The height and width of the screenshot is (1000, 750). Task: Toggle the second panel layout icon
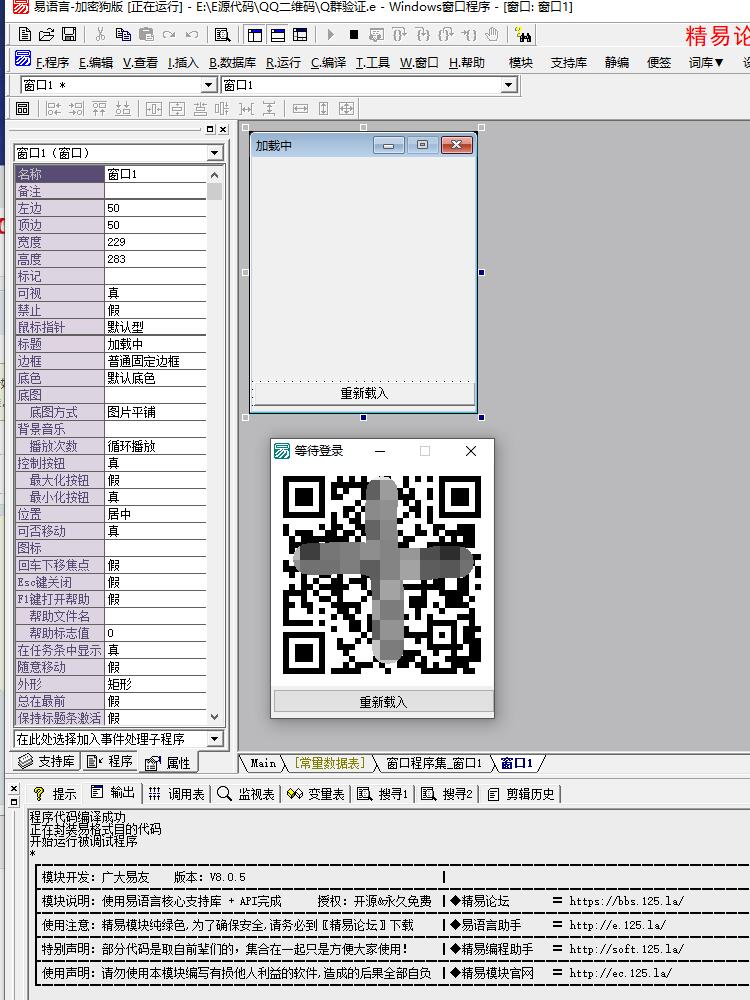coord(277,34)
